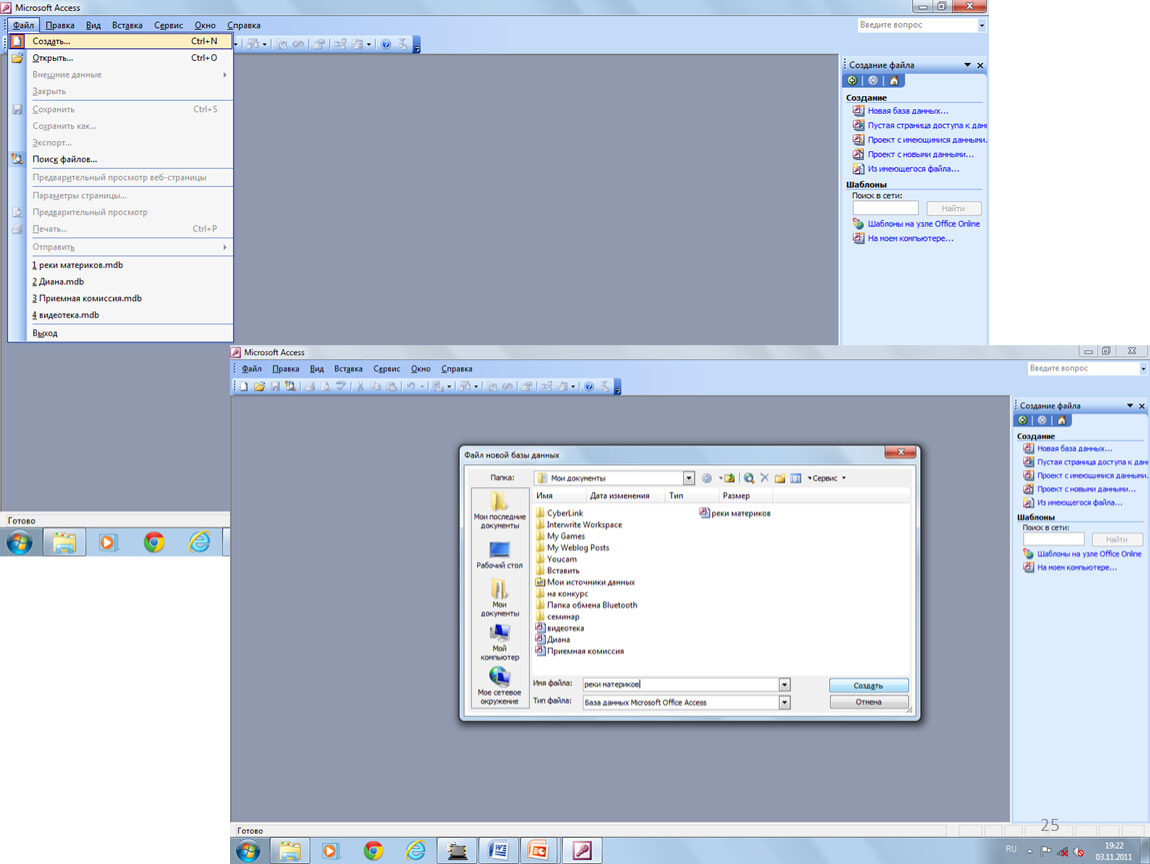Click the Open folder icon on the dialog window's toolbar
1150x864 pixels.
pos(259,387)
